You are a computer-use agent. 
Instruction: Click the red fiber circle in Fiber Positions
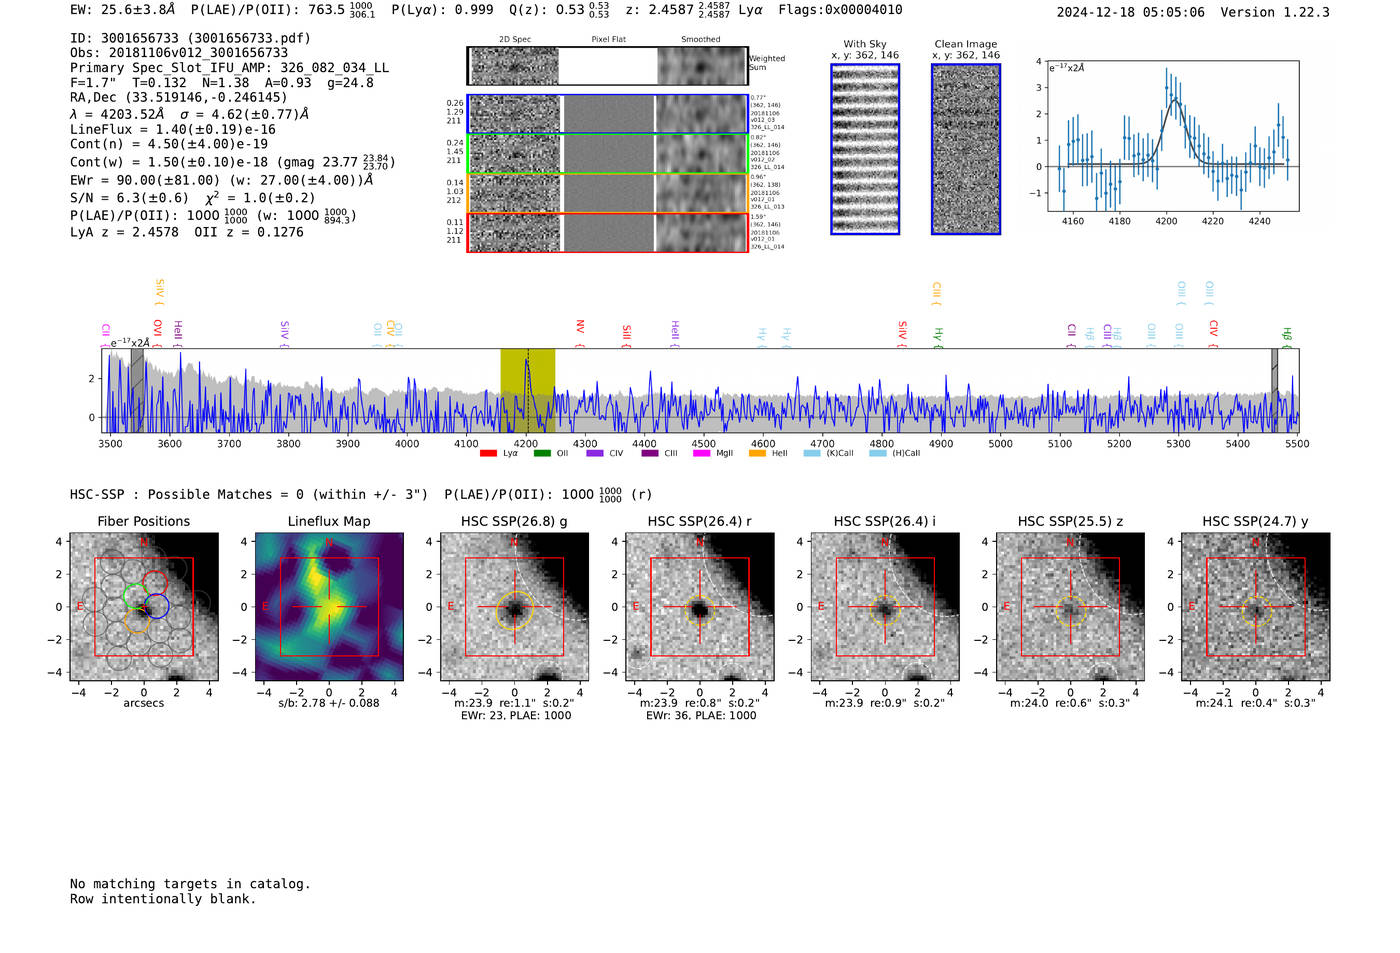pos(155,583)
